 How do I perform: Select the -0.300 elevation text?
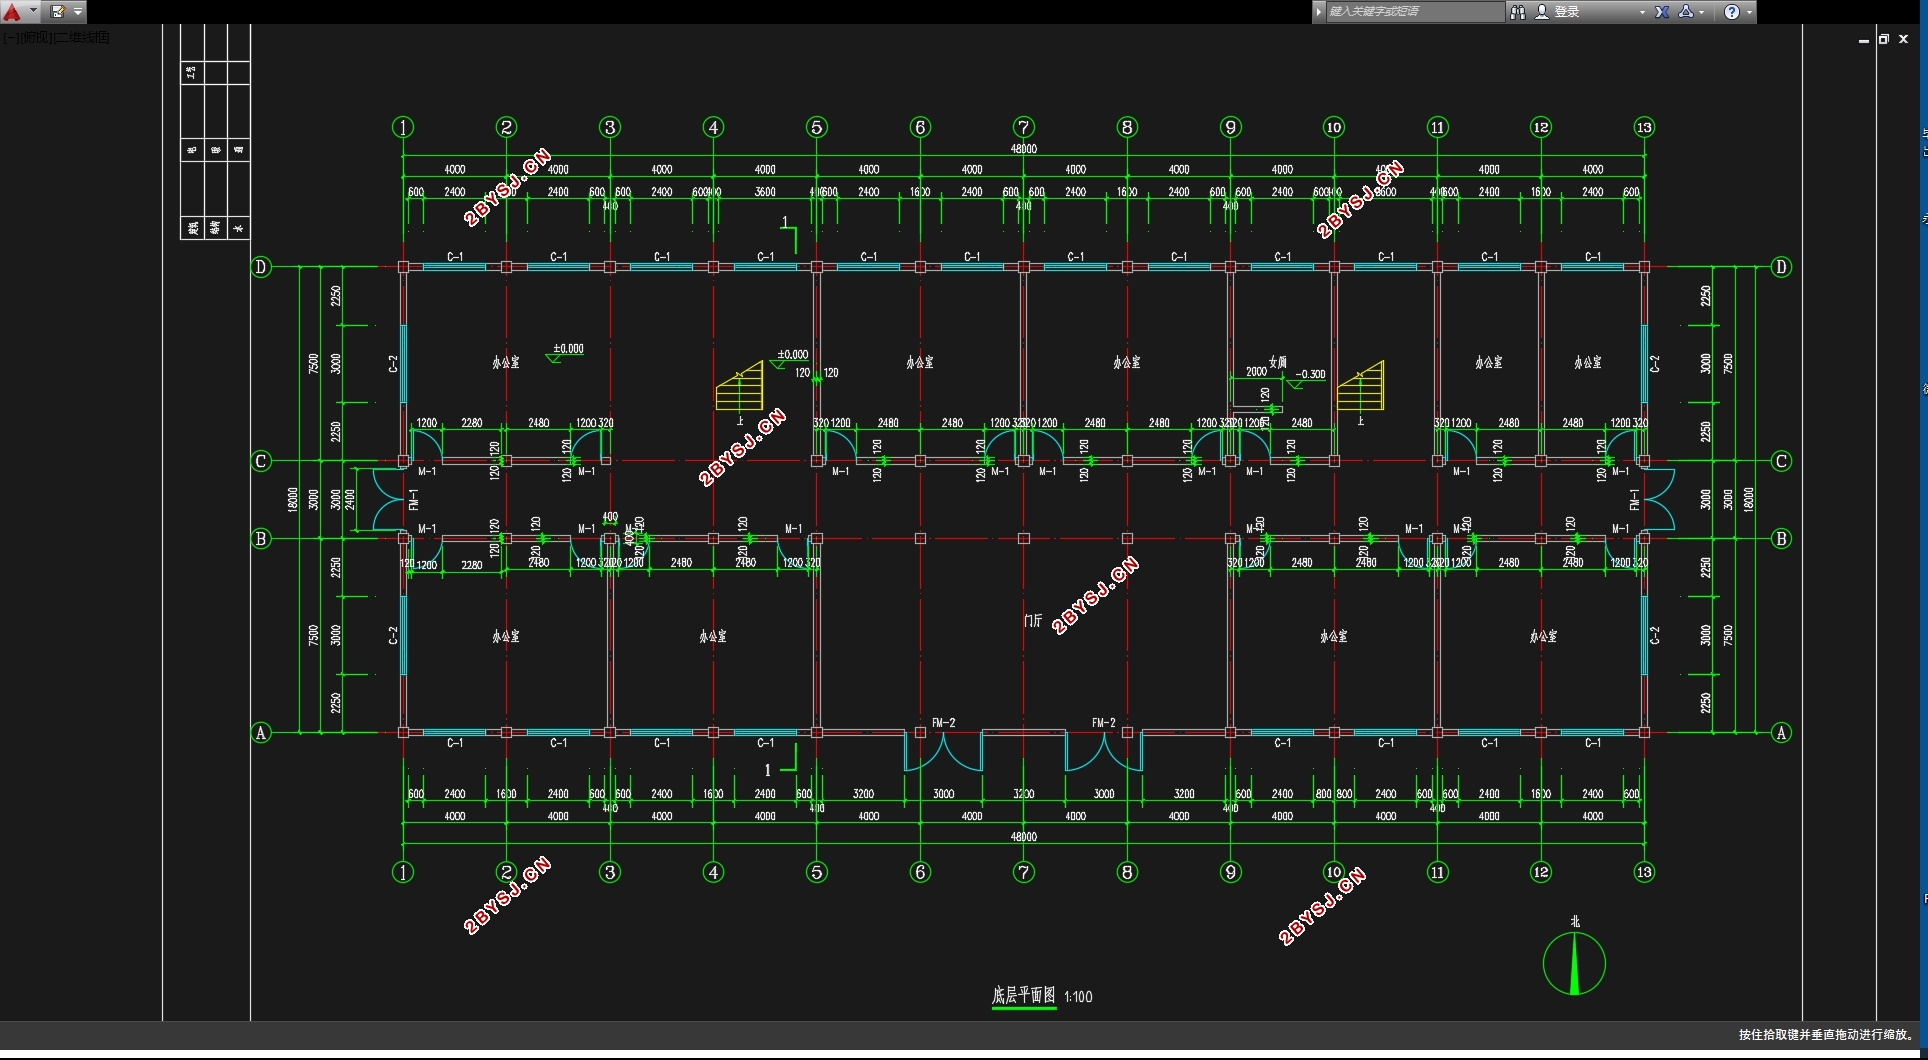pos(1310,374)
